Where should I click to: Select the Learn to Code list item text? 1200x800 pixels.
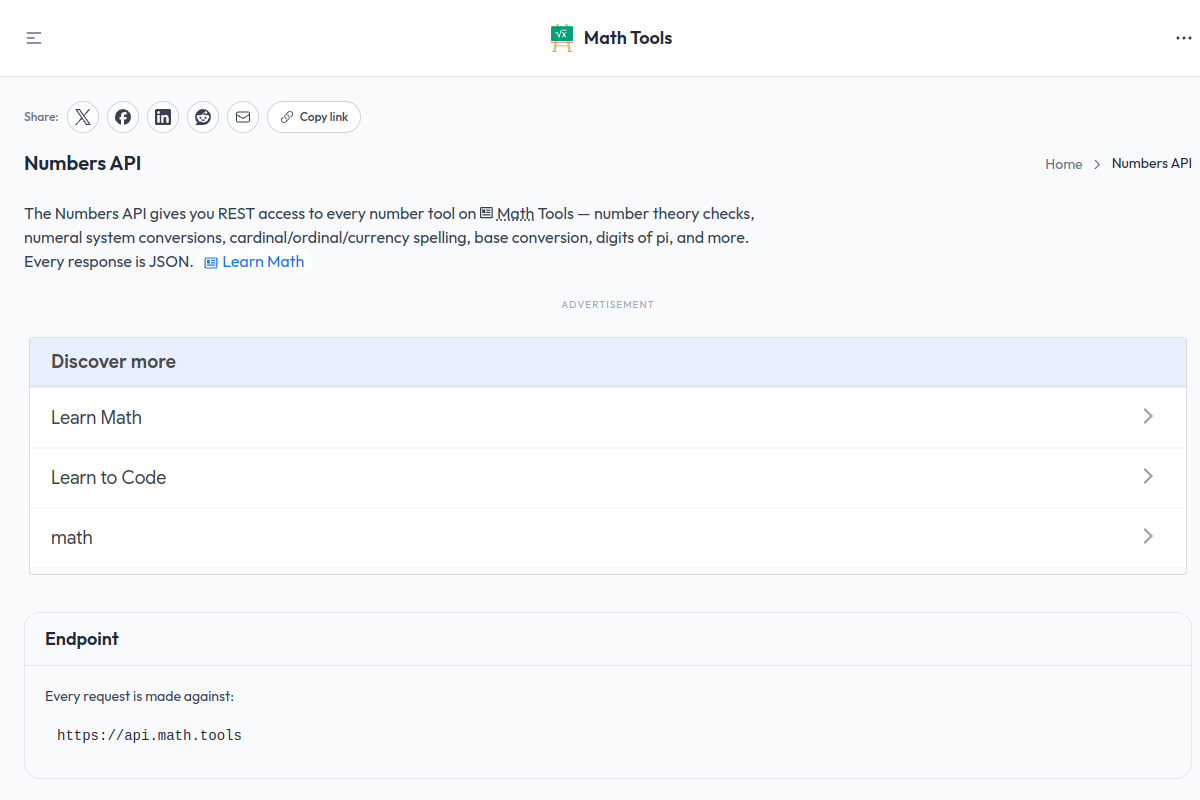108,478
